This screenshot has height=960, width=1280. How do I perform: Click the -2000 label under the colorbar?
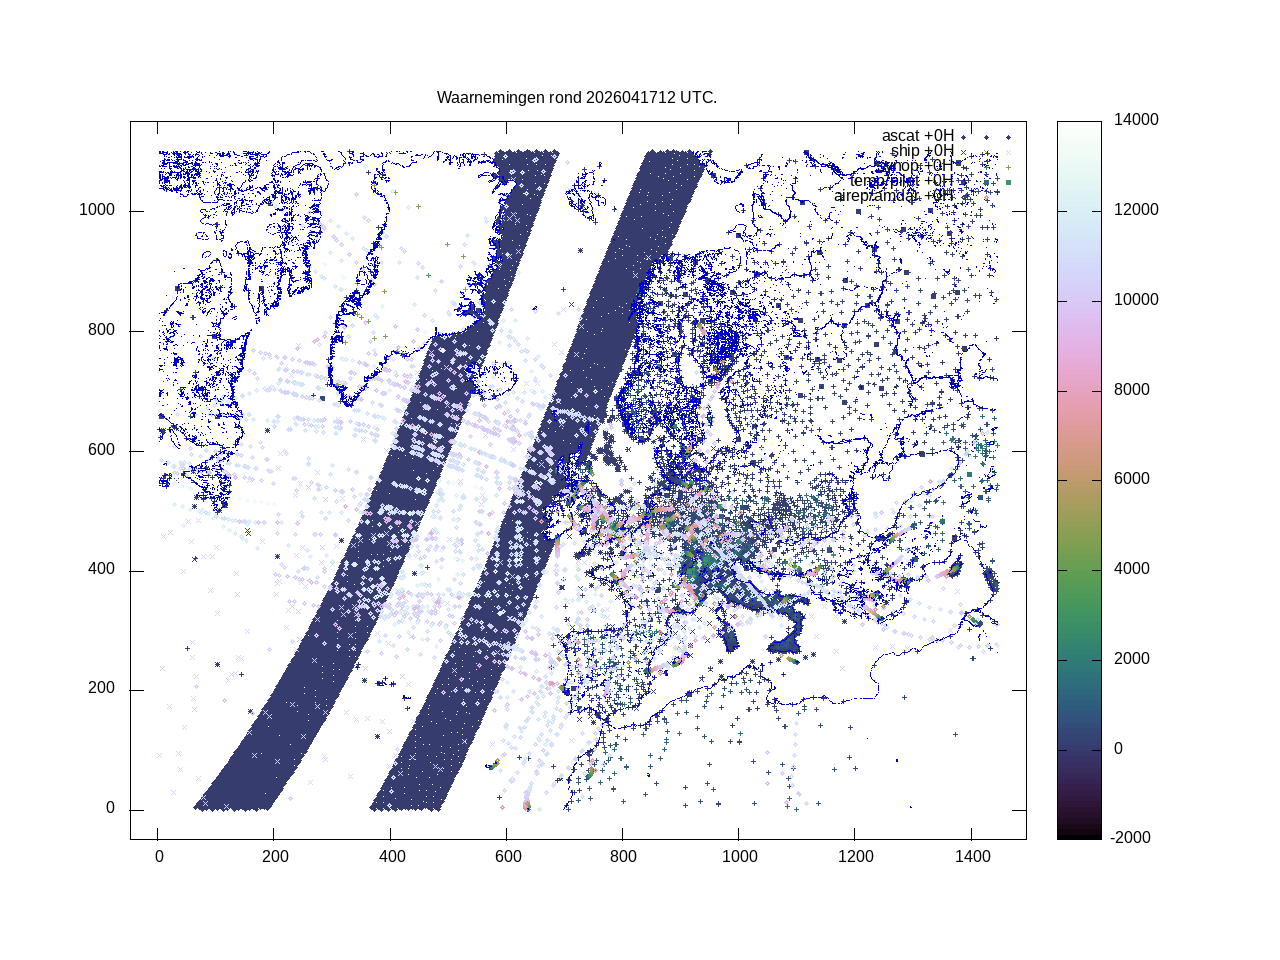point(1130,838)
